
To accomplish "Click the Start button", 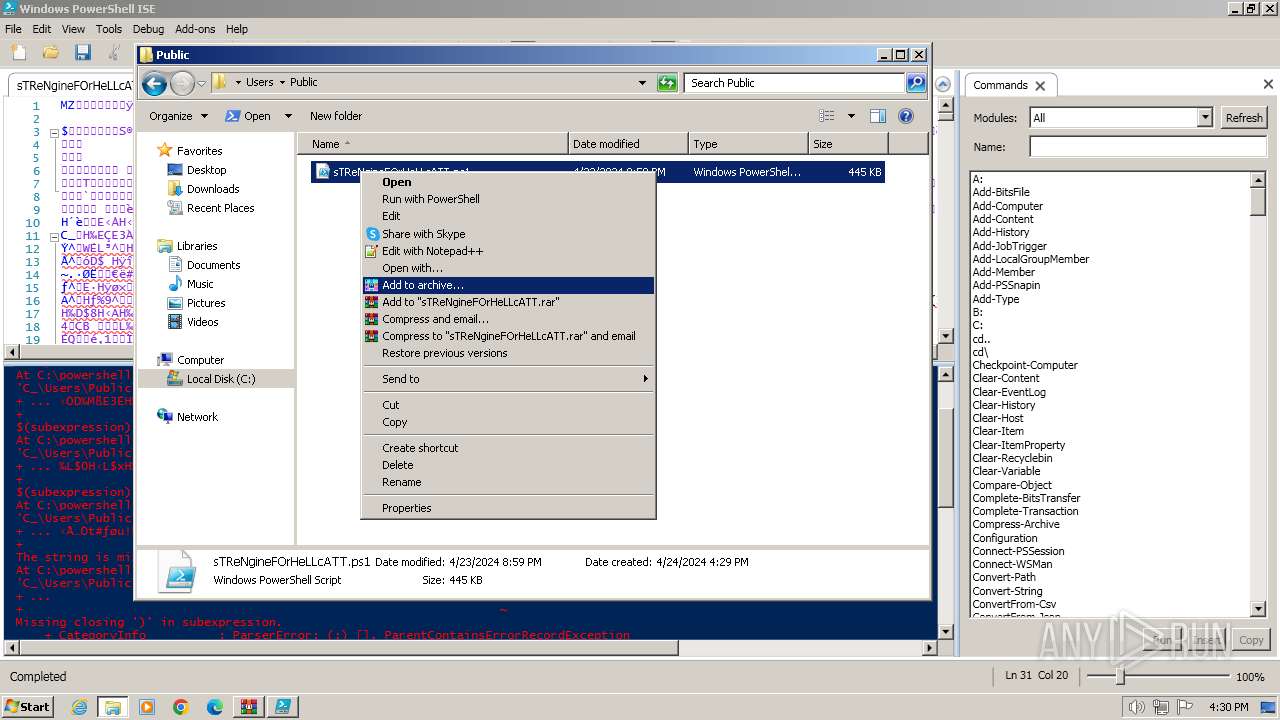I will [x=27, y=707].
